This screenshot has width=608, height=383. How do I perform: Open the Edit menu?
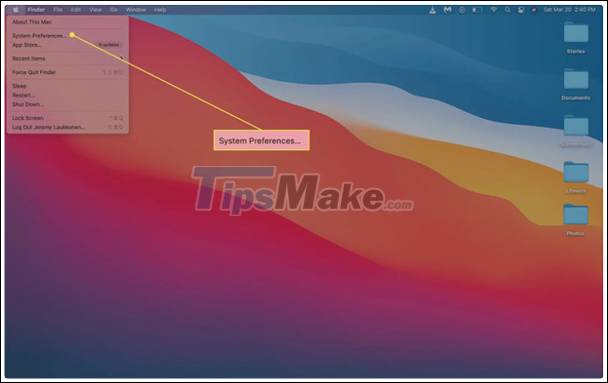pos(76,10)
